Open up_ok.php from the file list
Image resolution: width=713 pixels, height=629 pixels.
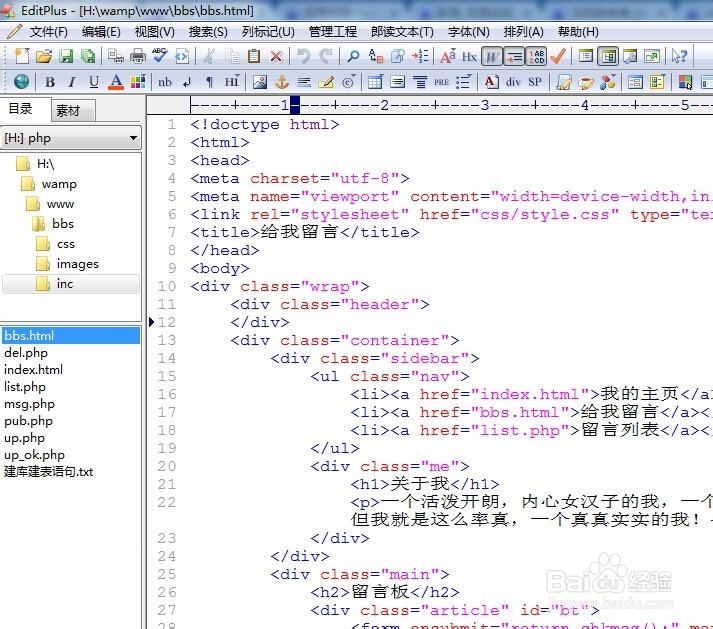34,455
